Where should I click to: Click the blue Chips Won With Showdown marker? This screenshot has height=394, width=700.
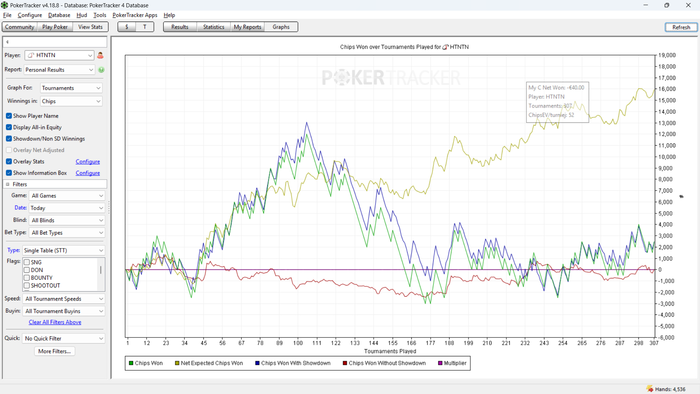[x=257, y=363]
